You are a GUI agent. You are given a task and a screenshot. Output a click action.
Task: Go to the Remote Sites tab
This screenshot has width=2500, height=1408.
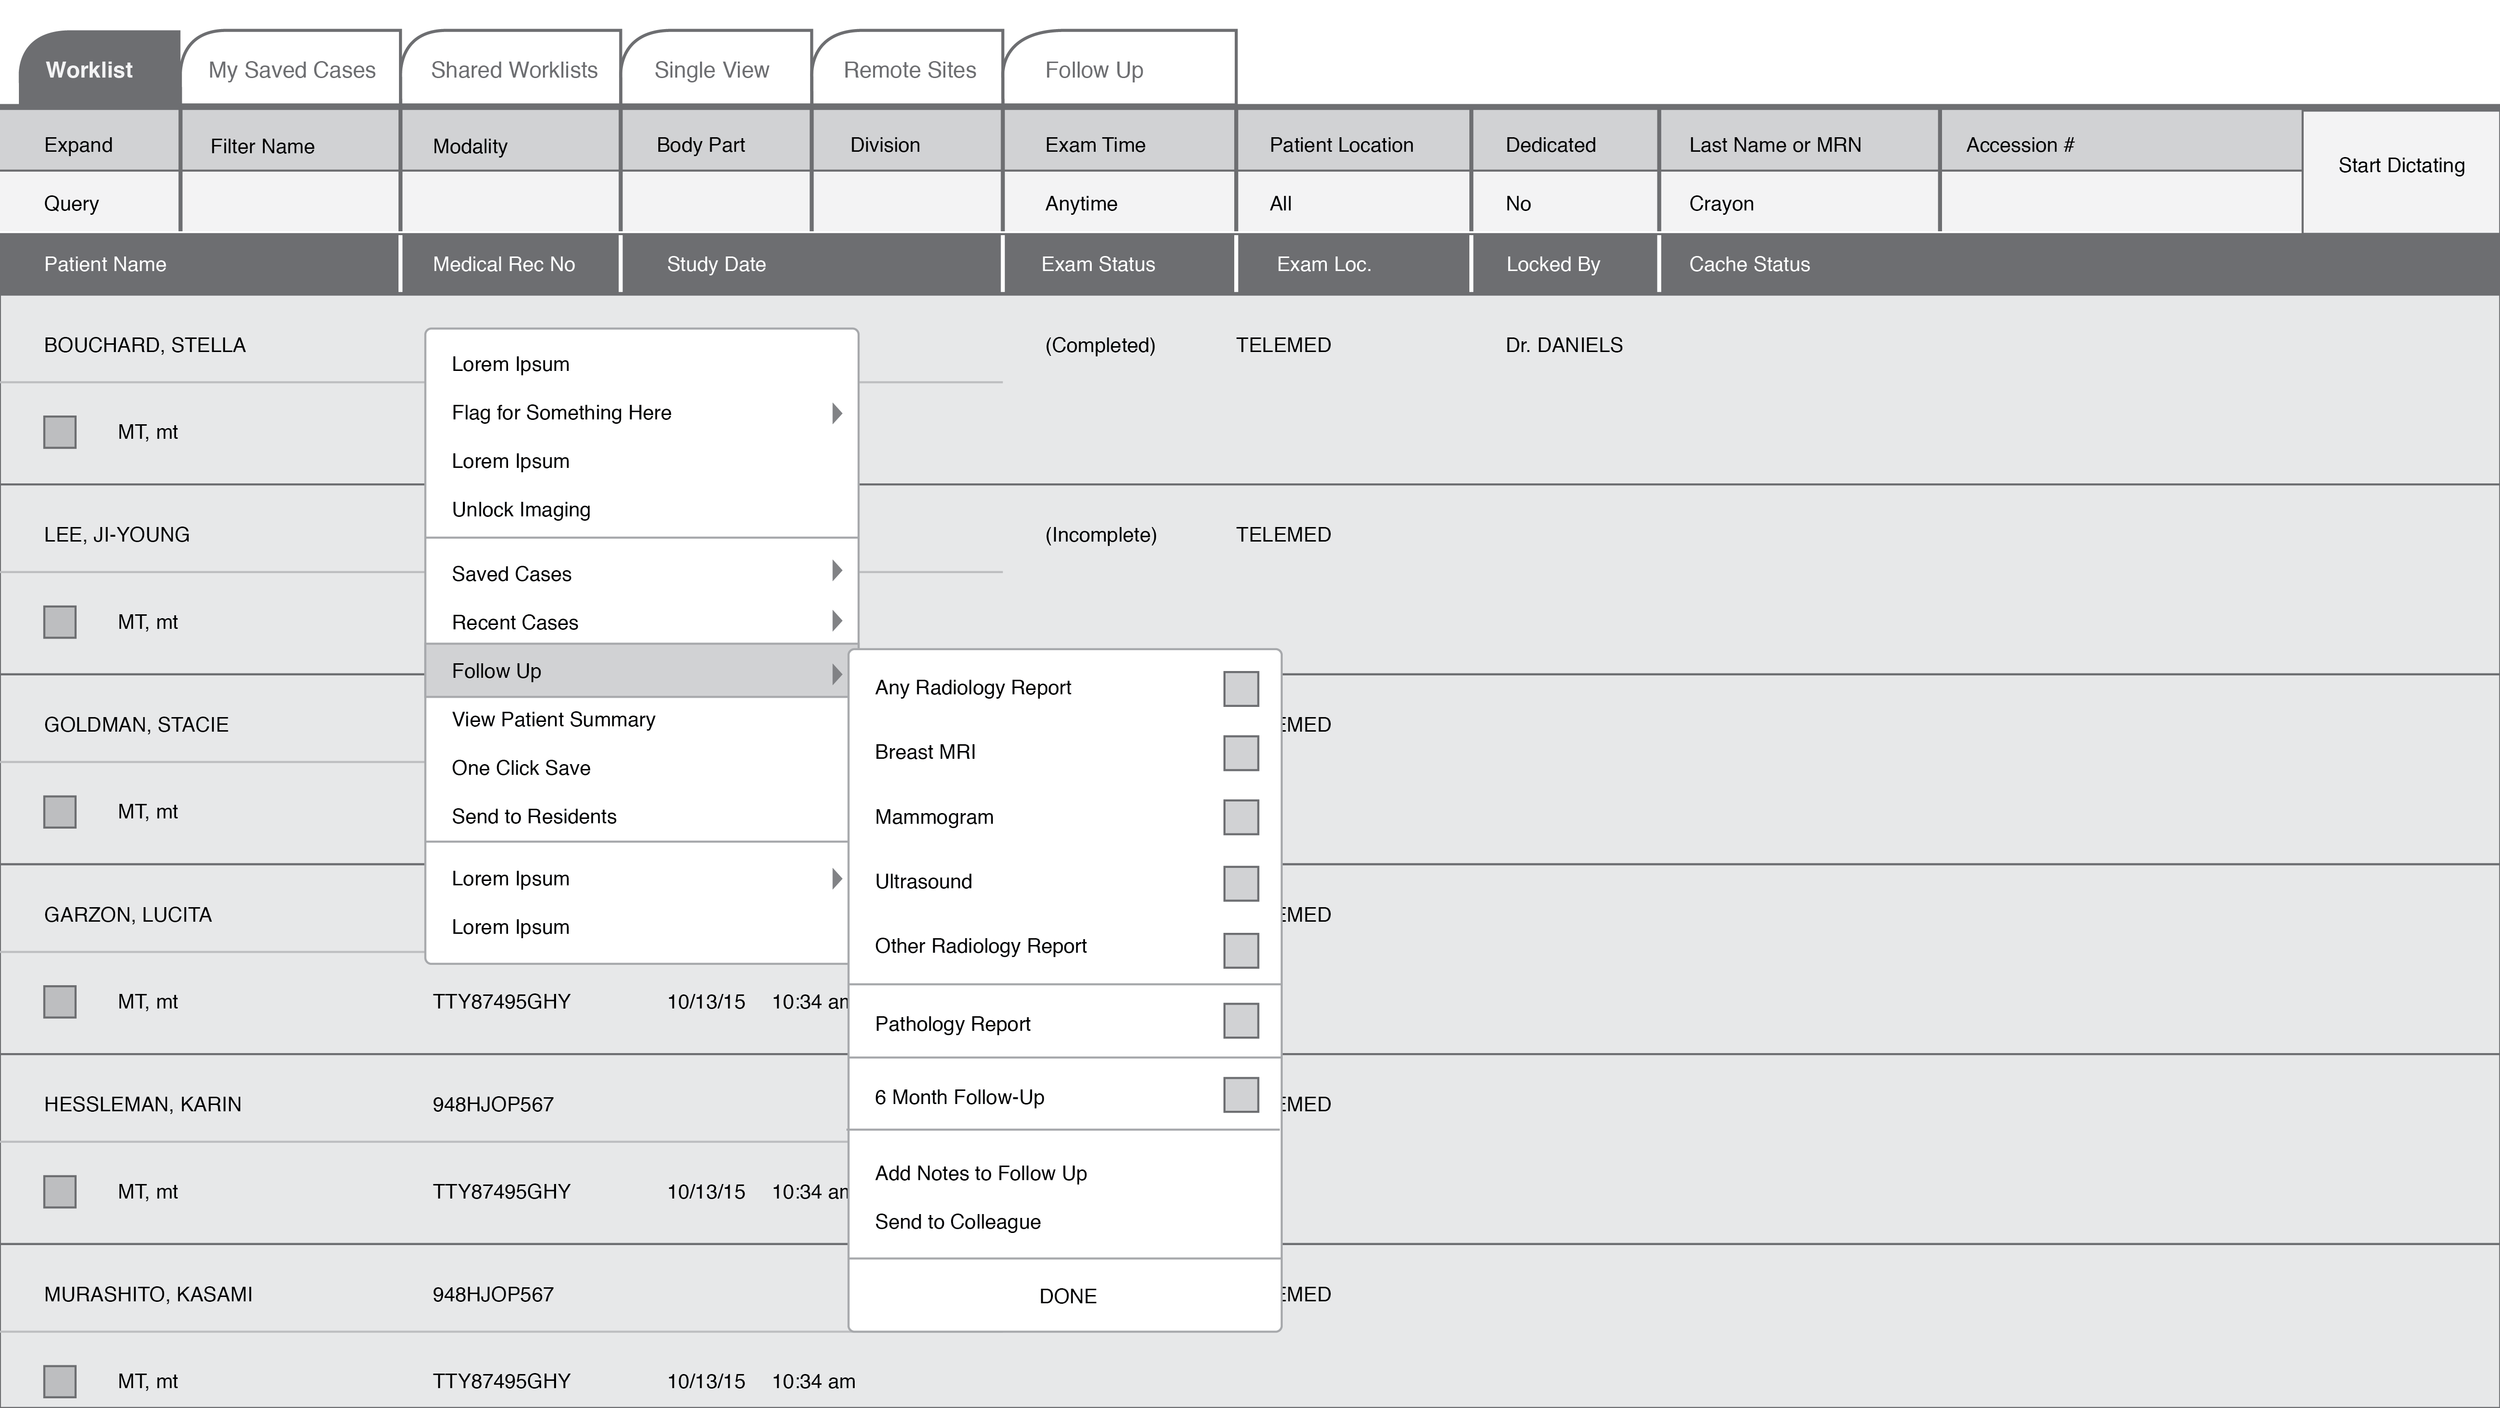coord(908,69)
